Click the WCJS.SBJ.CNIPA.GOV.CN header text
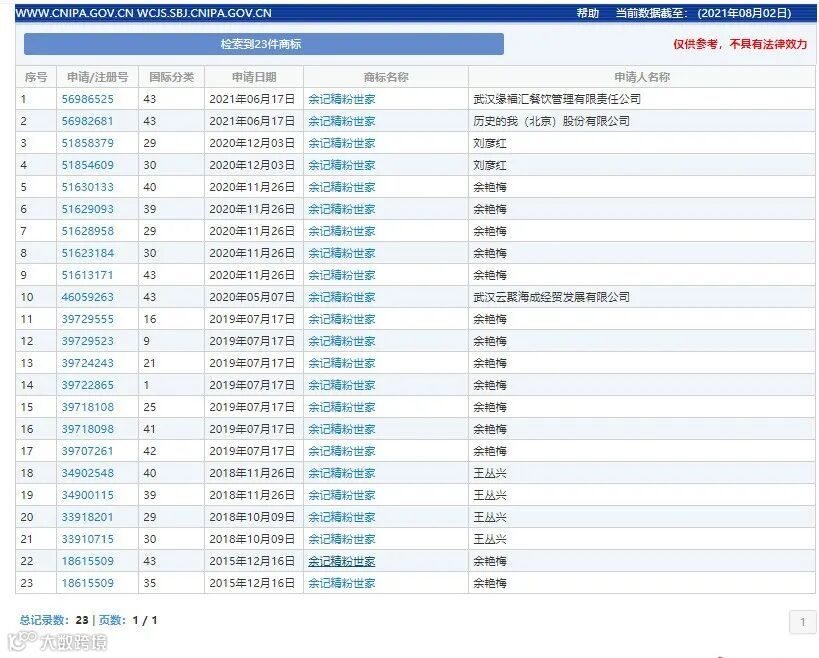The image size is (819, 658). point(204,13)
